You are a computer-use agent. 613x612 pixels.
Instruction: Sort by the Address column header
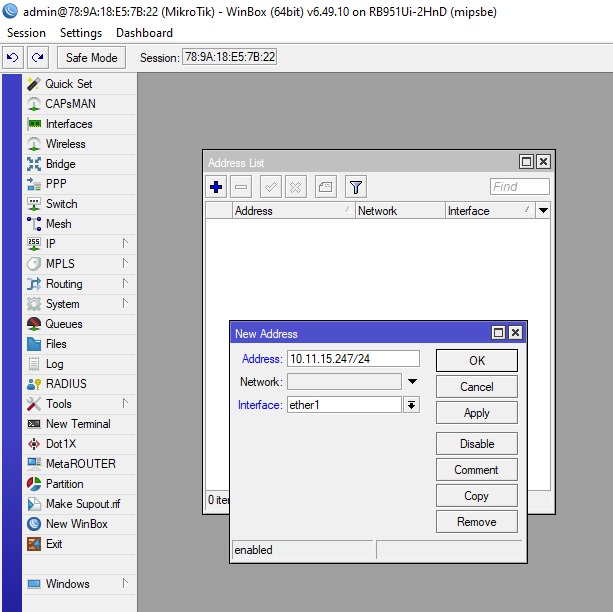294,211
